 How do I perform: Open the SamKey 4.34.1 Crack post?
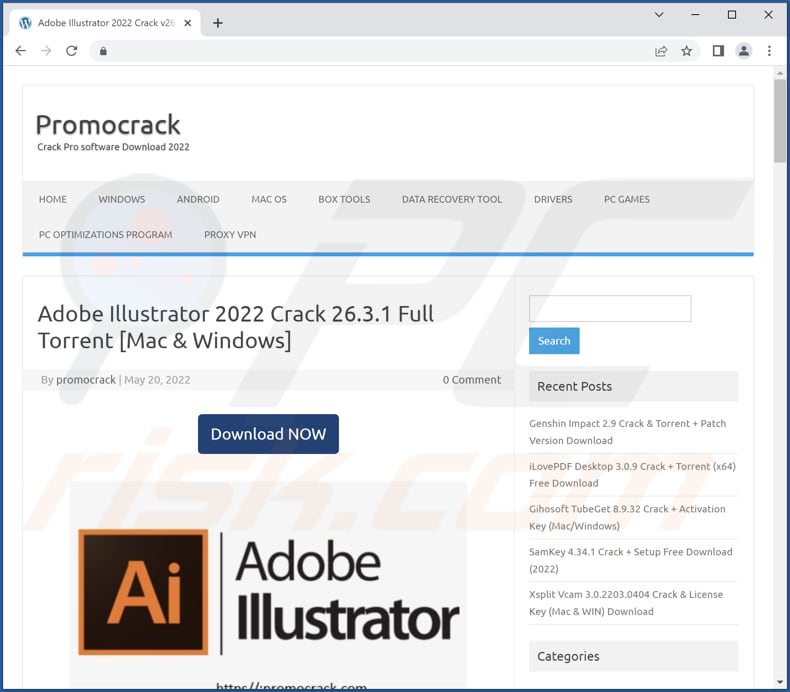click(x=631, y=560)
